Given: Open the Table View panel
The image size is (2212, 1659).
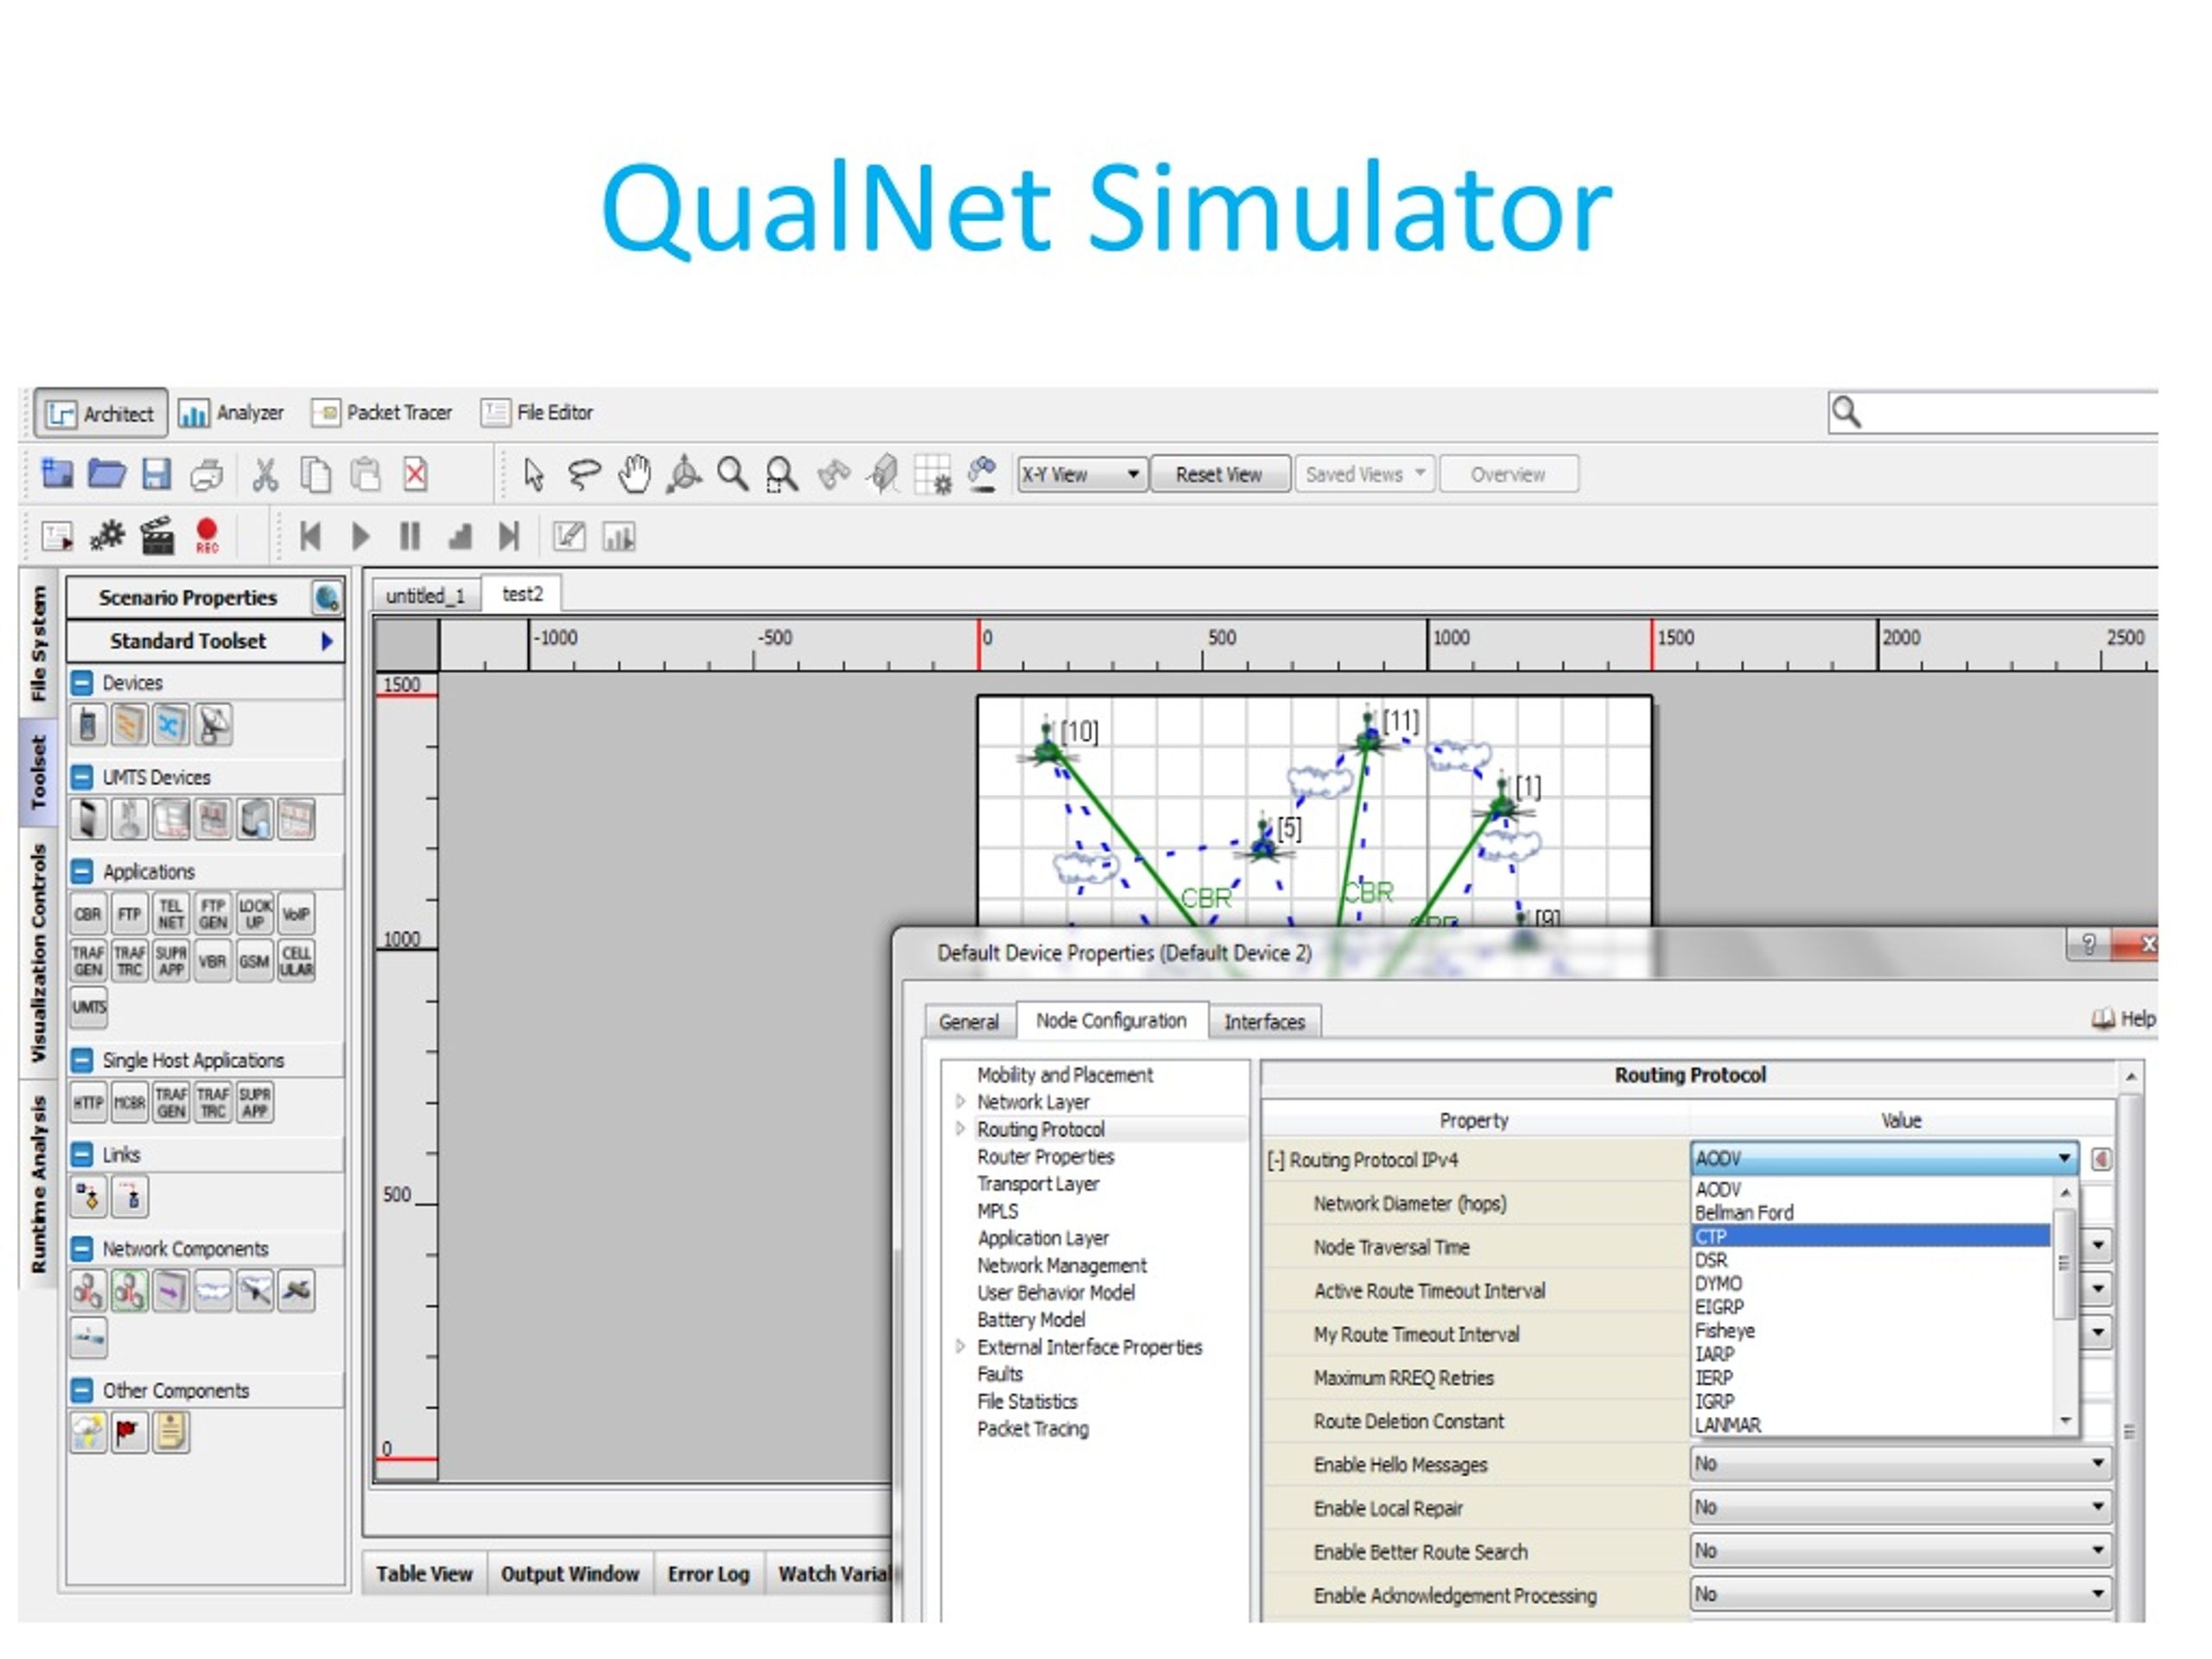Looking at the screenshot, I should click(x=424, y=1574).
